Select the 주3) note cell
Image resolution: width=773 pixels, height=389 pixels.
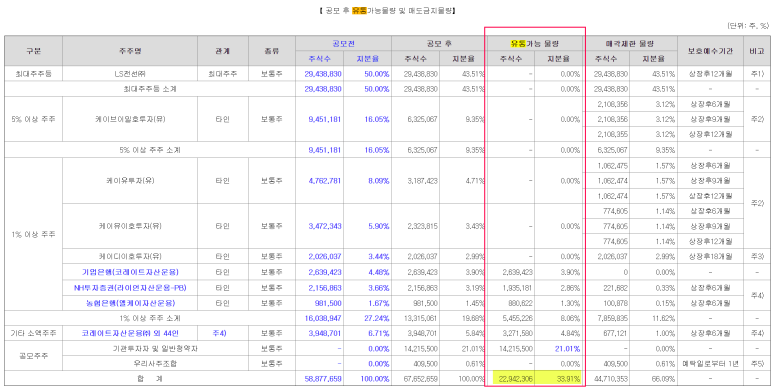pyautogui.click(x=756, y=257)
